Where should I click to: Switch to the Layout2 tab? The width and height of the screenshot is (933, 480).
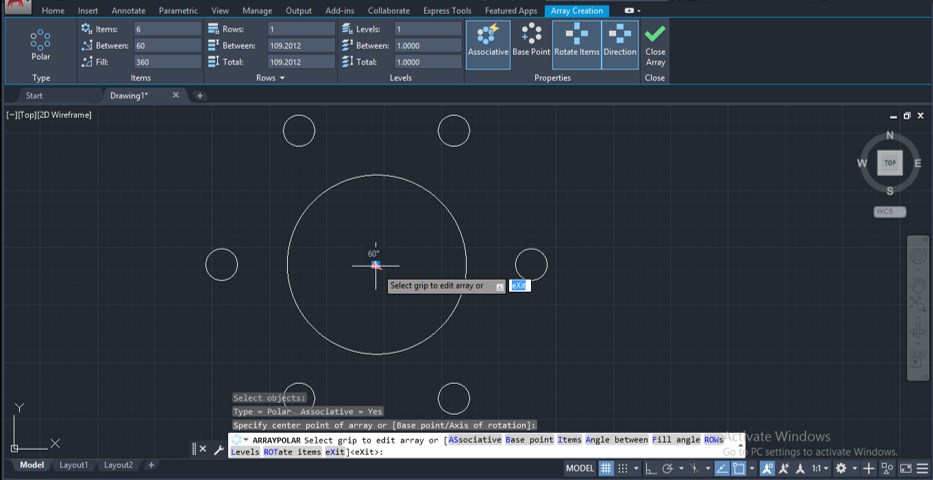118,465
